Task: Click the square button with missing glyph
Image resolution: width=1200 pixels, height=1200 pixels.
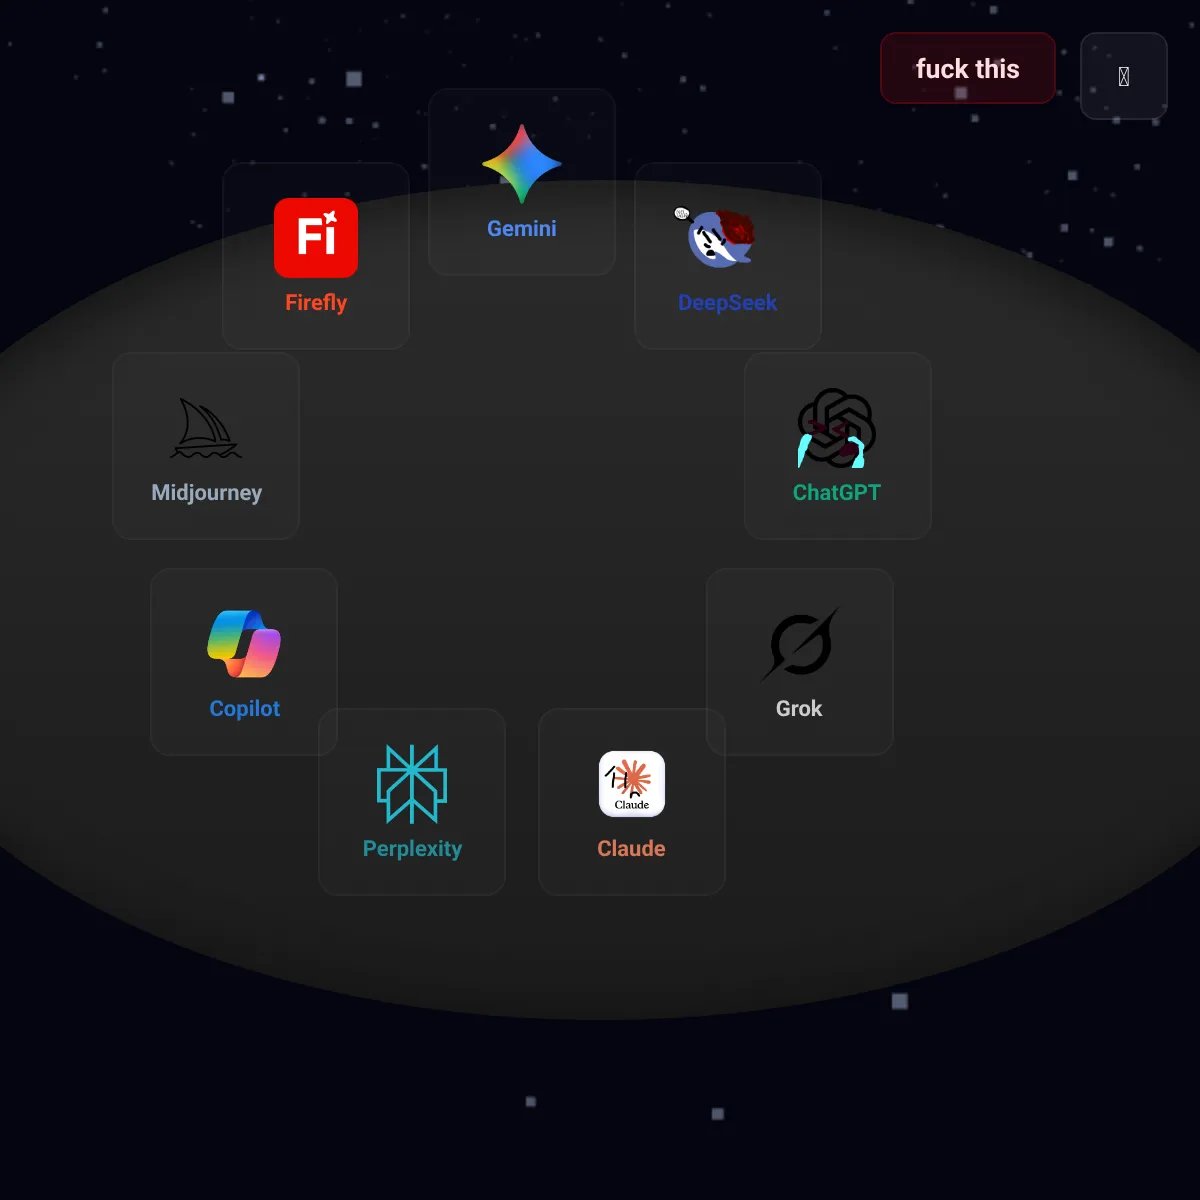Action: [1124, 76]
